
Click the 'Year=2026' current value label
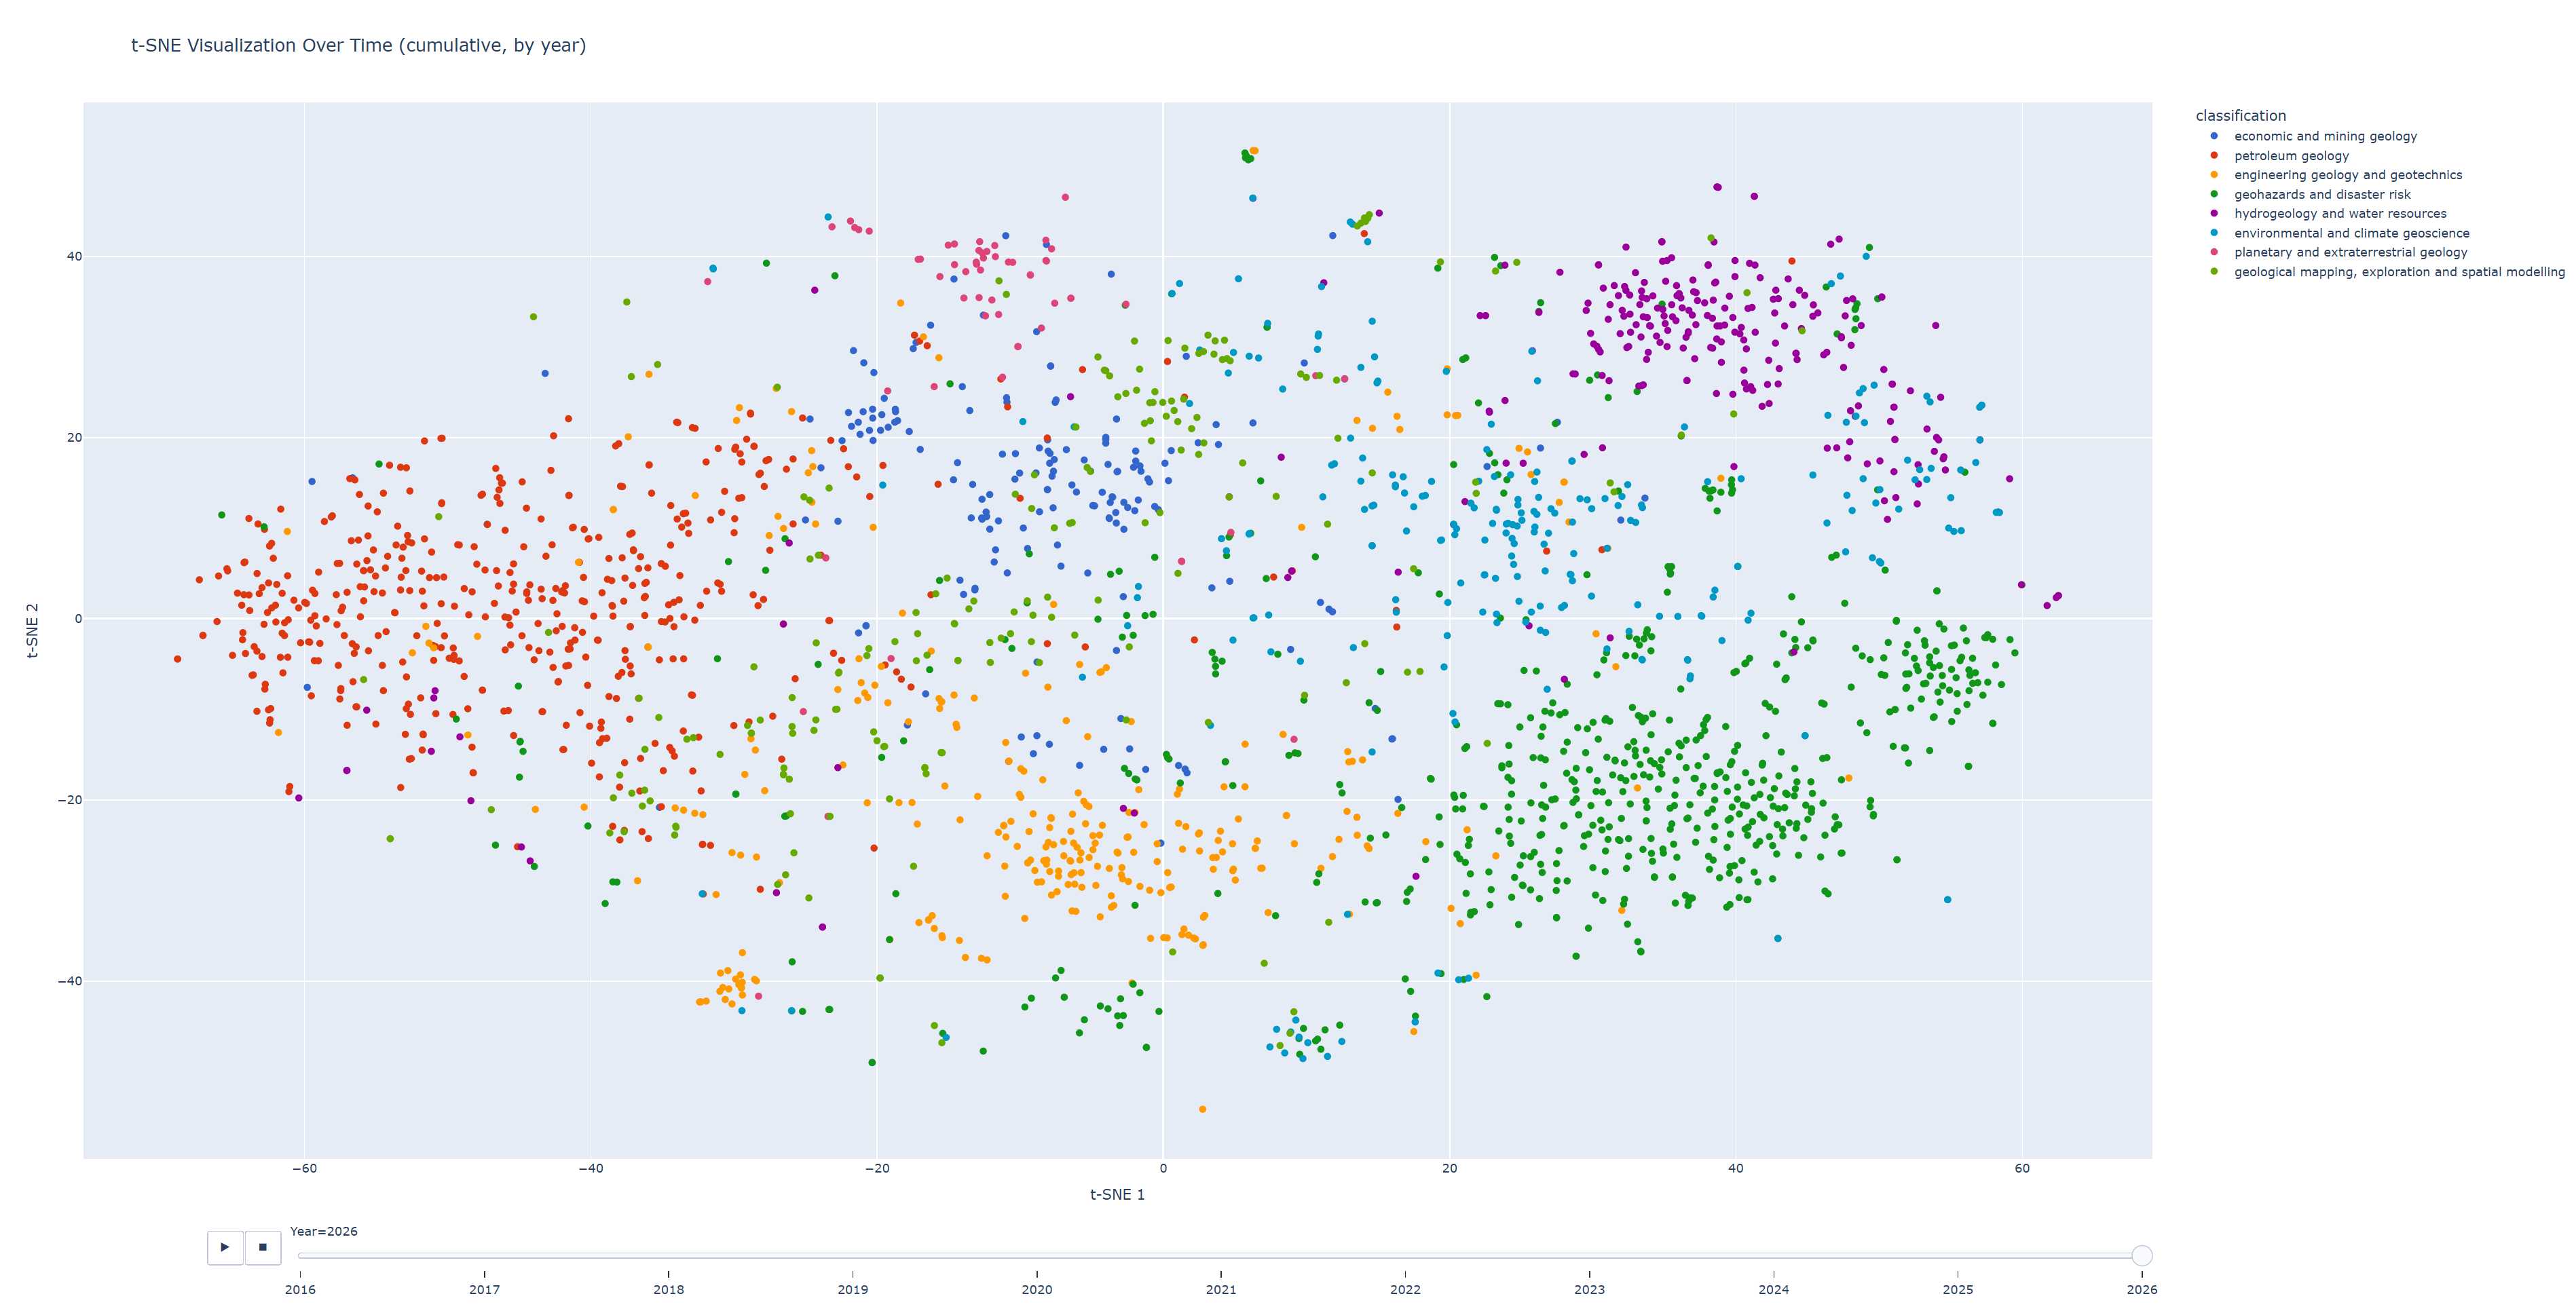[x=324, y=1231]
